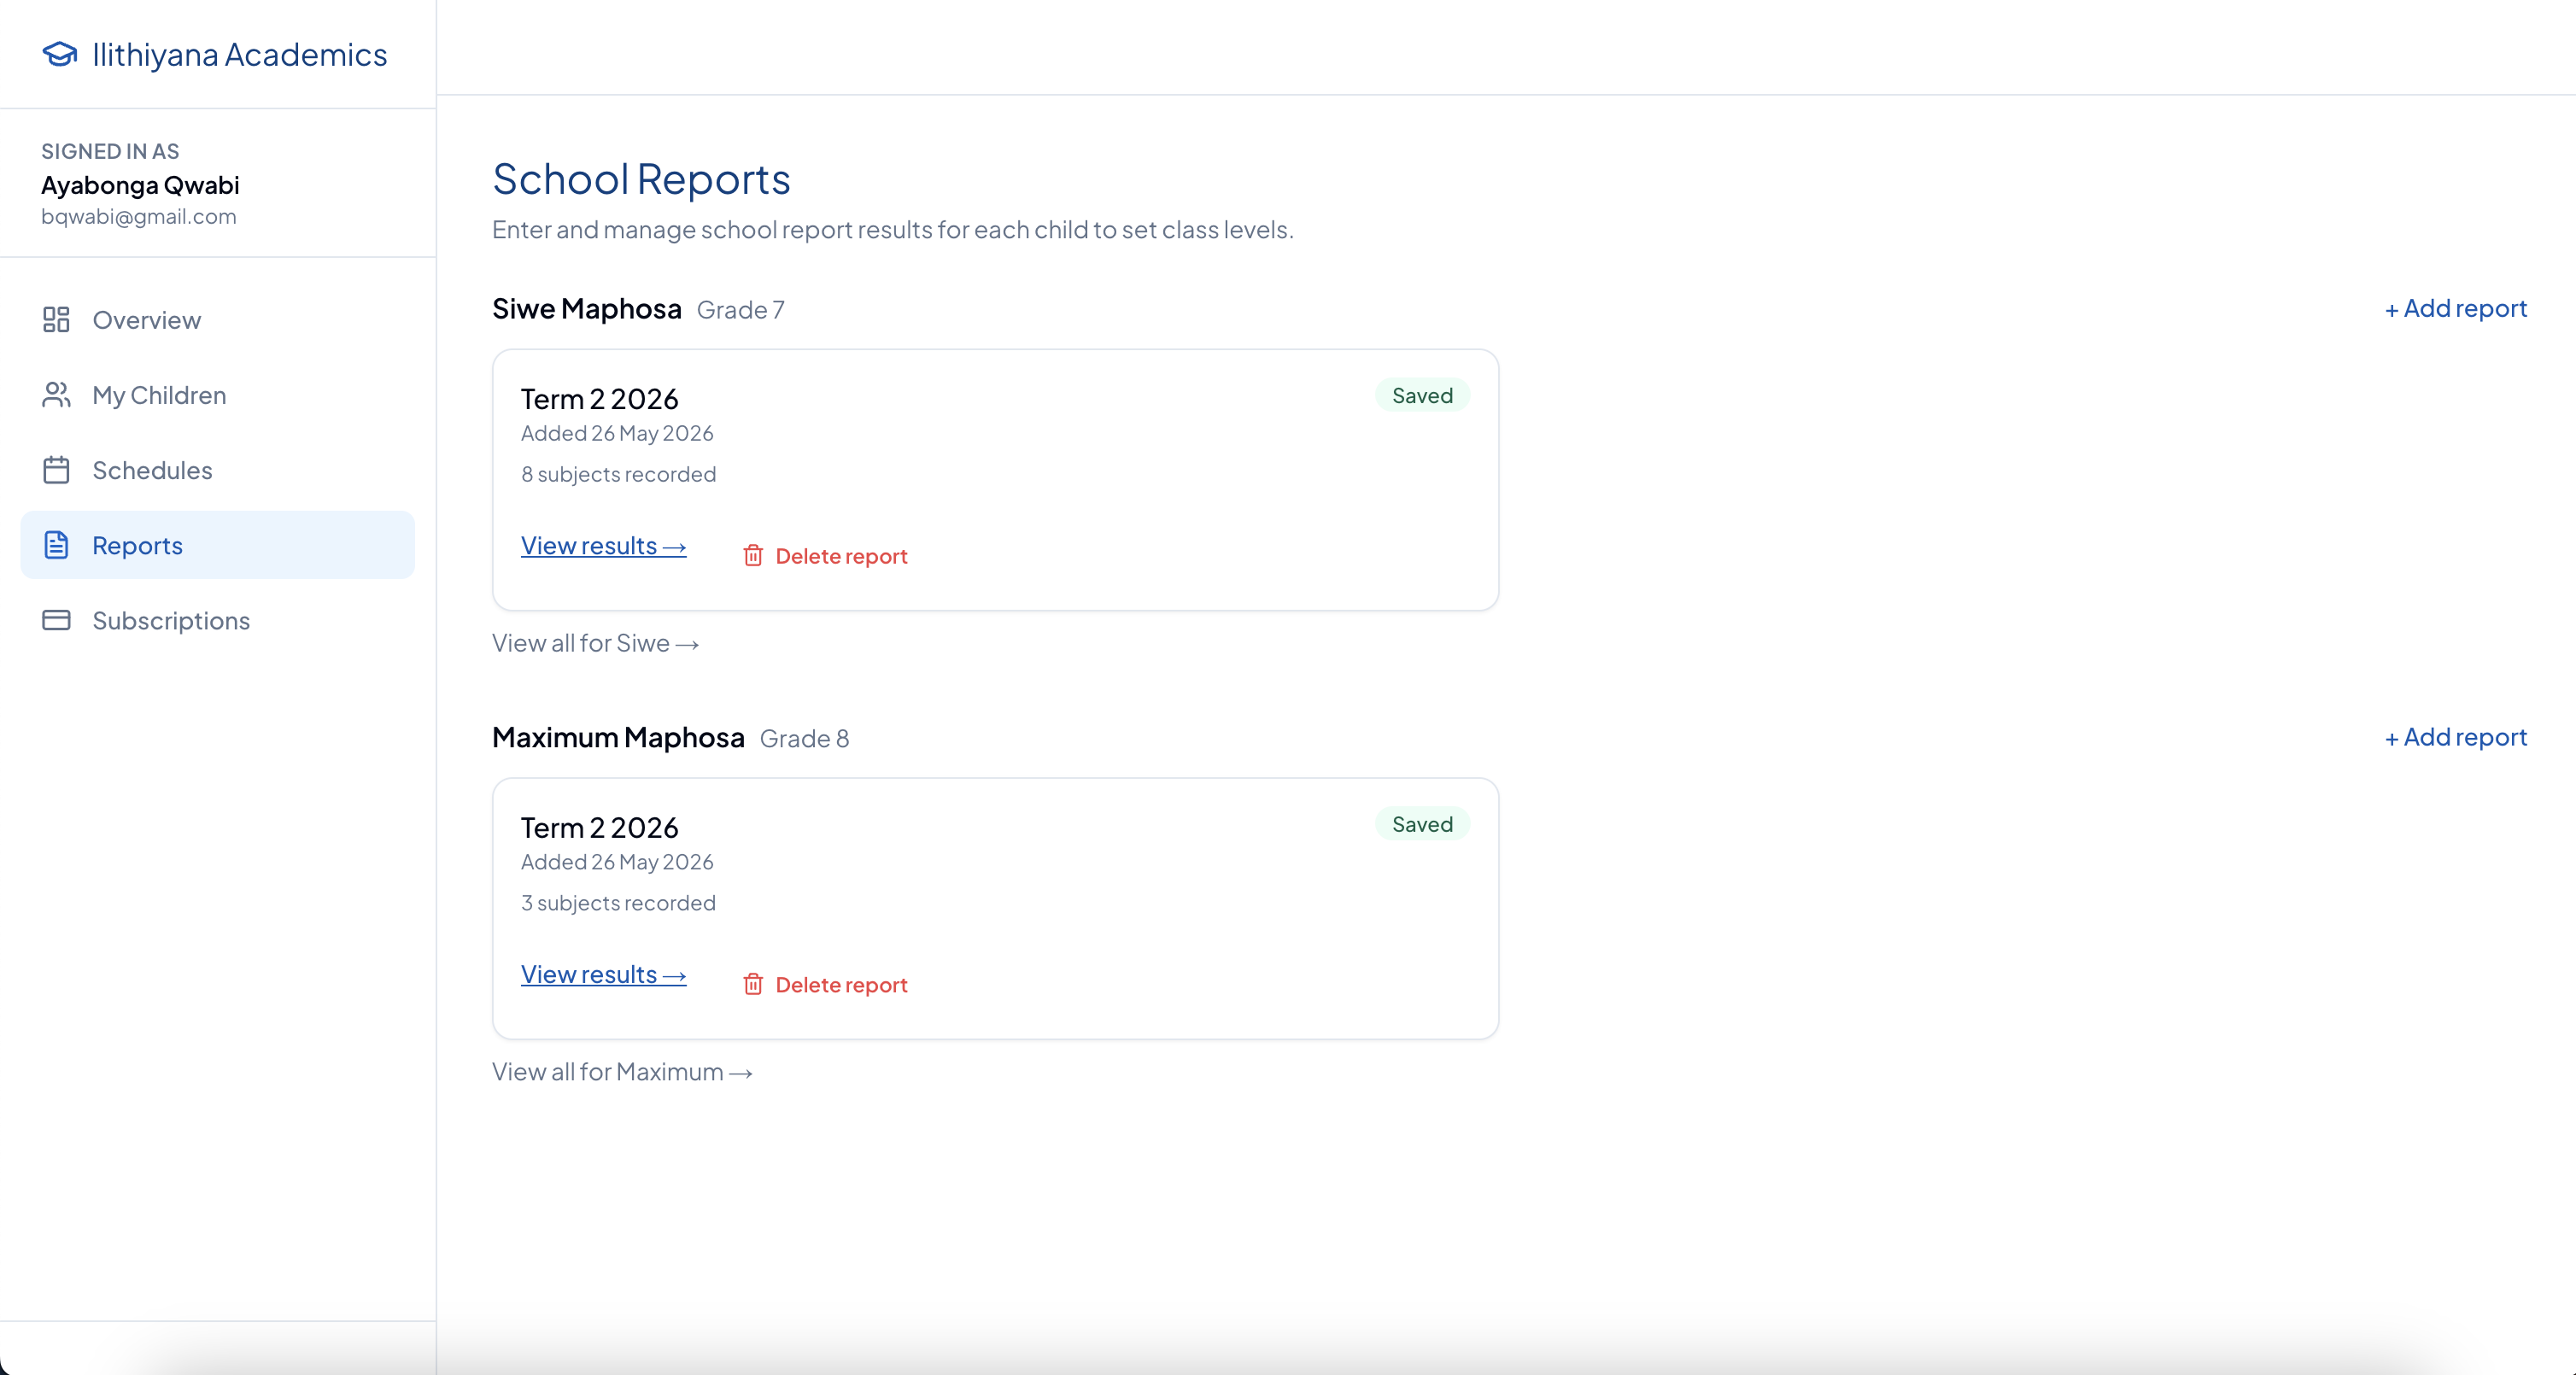Click Ilithiyana Academics brand title
This screenshot has width=2576, height=1375.
[x=239, y=54]
